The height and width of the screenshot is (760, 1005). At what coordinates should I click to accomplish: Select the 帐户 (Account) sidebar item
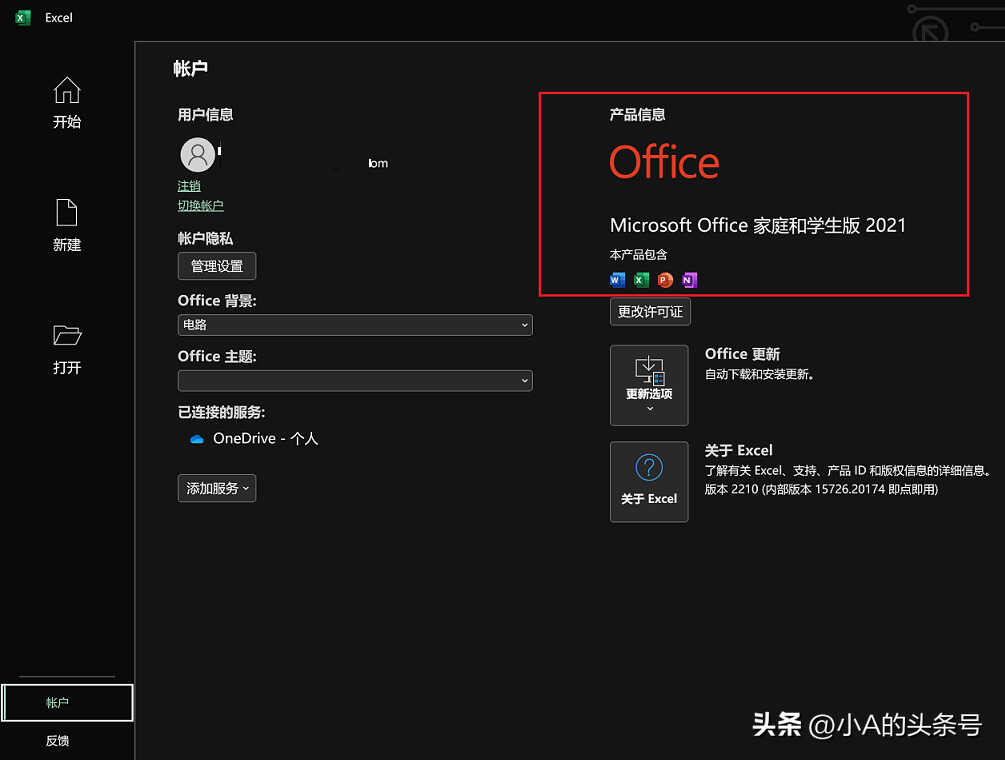(67, 702)
